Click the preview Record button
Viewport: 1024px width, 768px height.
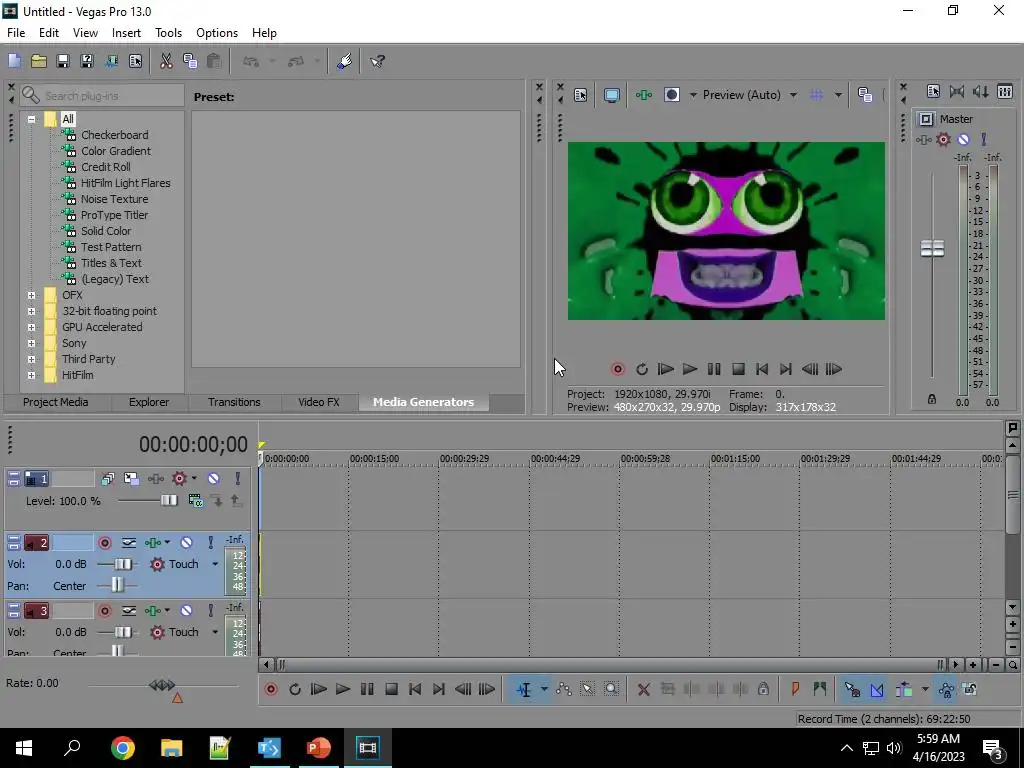click(x=618, y=369)
